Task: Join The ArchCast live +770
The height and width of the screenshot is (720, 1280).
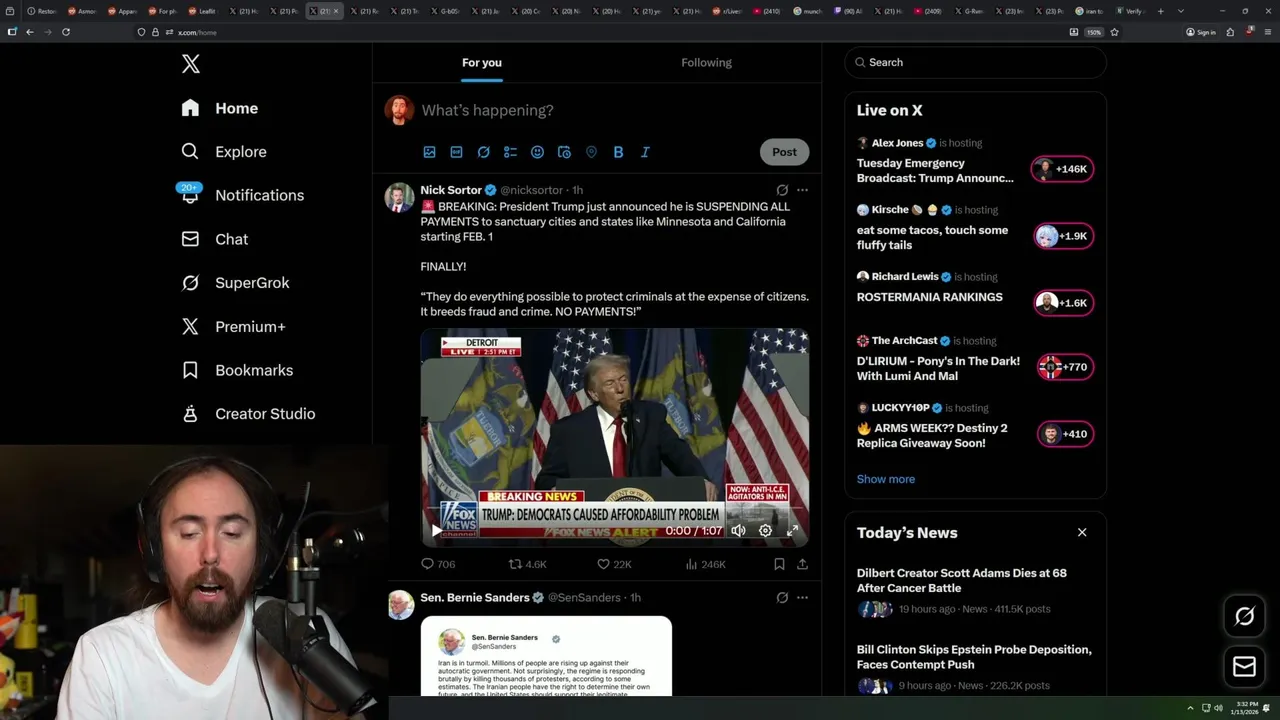Action: point(1065,367)
